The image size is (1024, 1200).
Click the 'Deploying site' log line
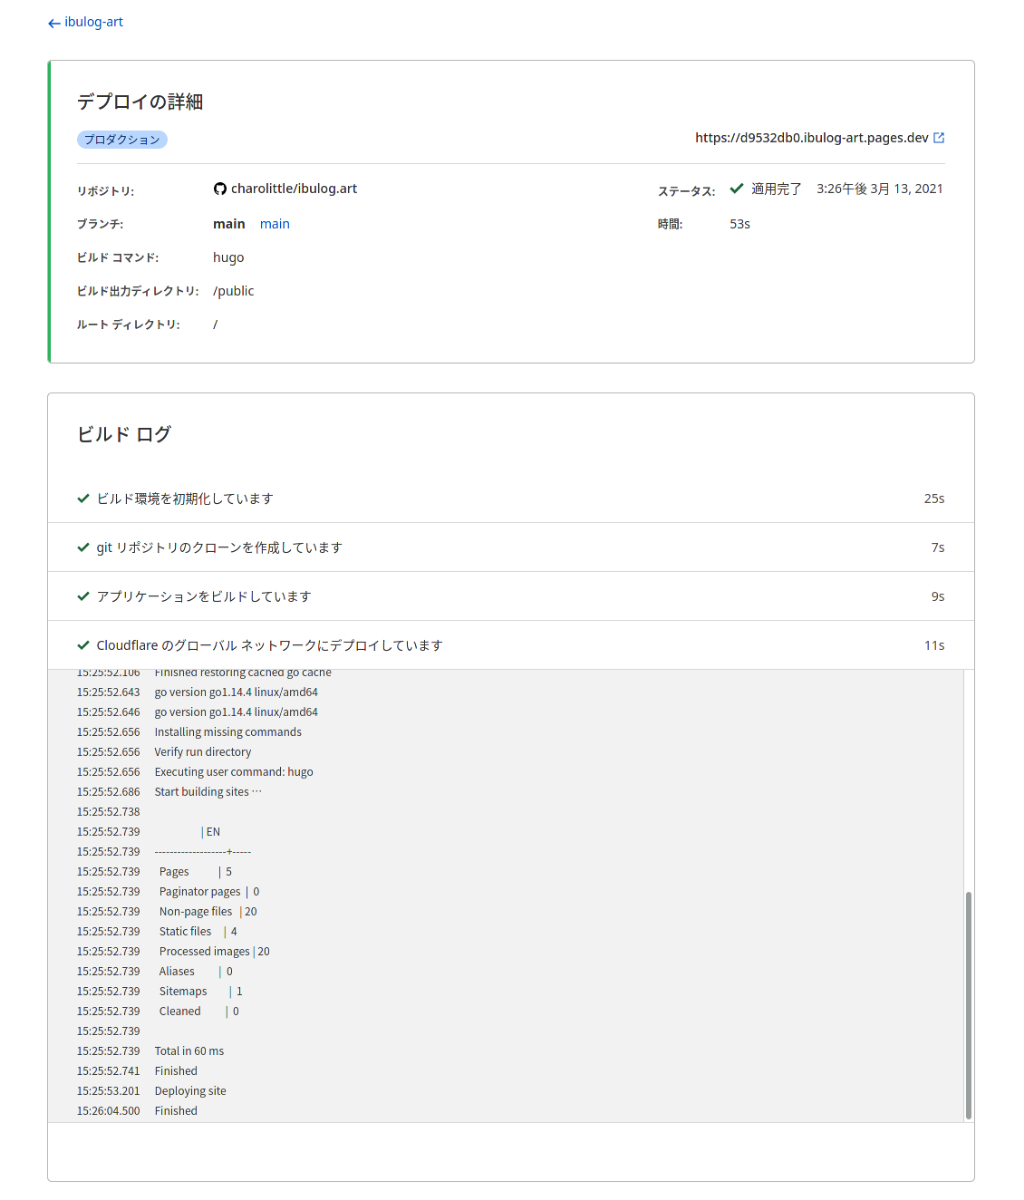pyautogui.click(x=190, y=1091)
